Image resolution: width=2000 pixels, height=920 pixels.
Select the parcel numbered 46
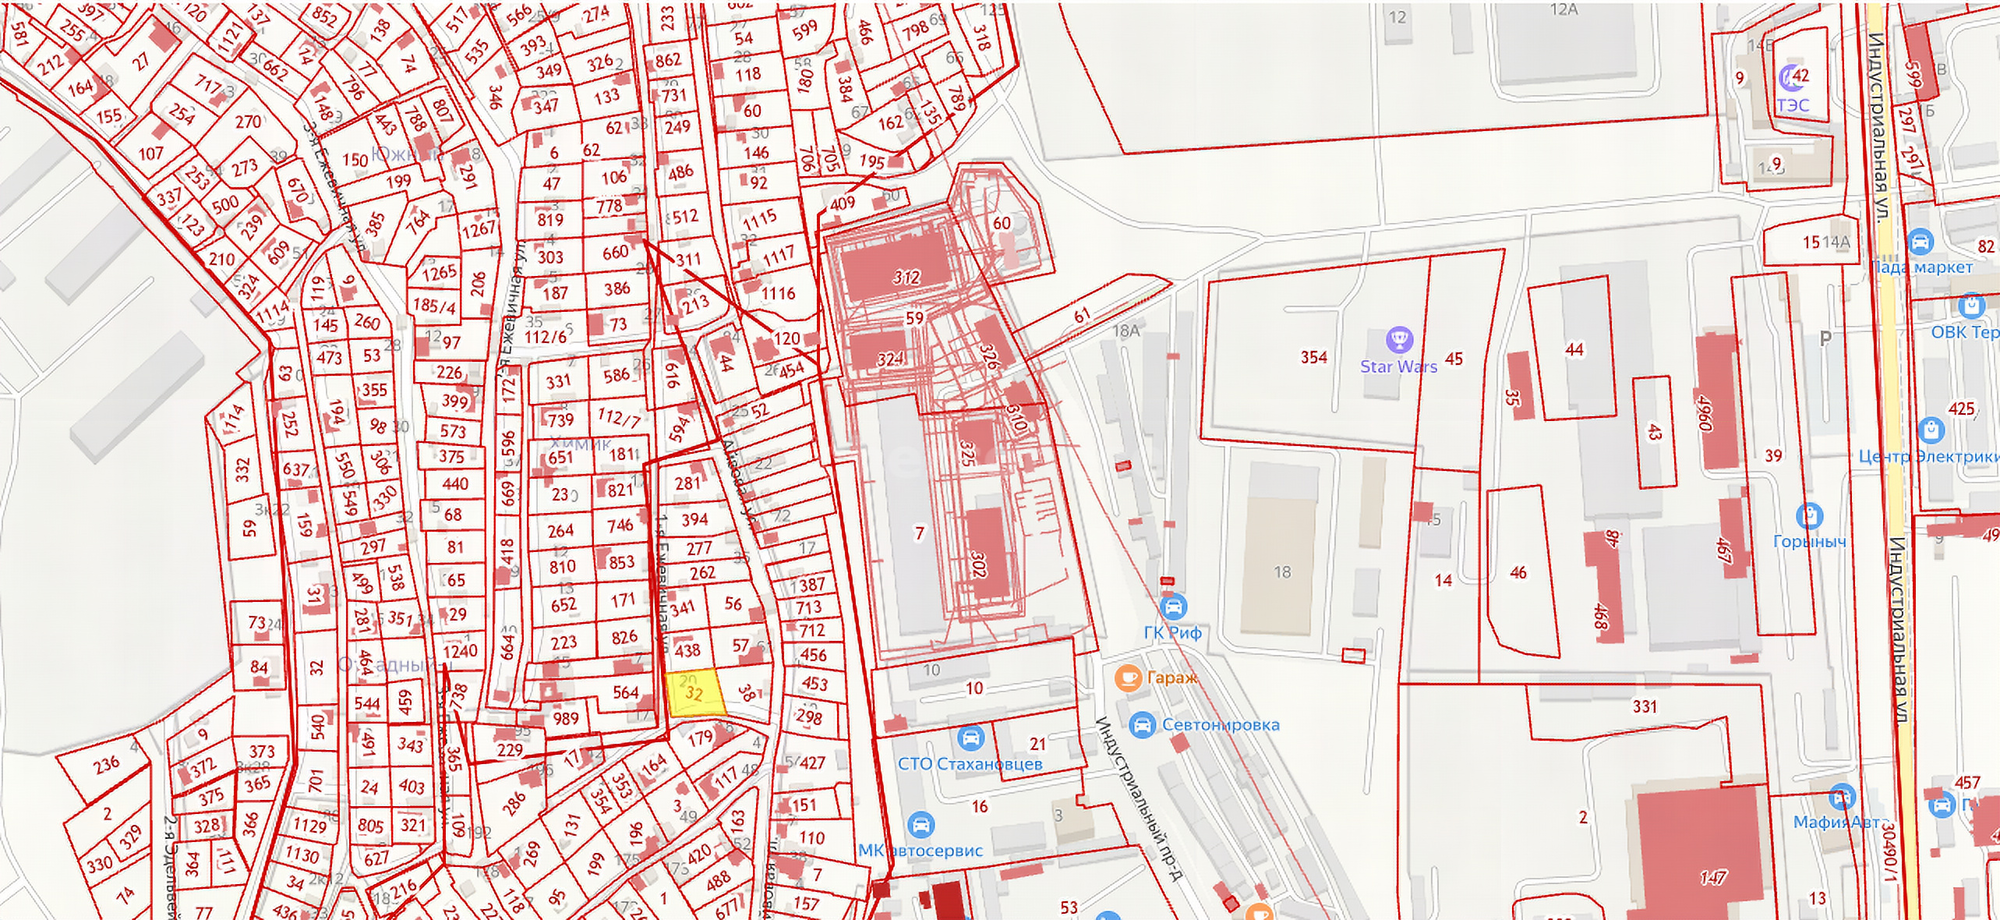[x=1519, y=572]
